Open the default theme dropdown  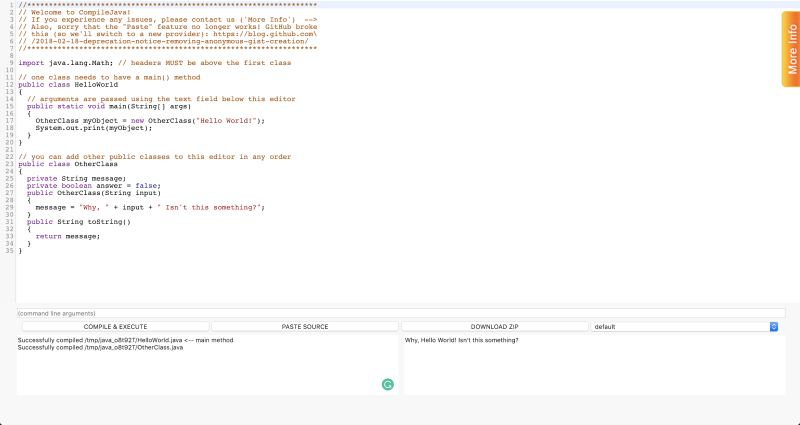coord(685,327)
